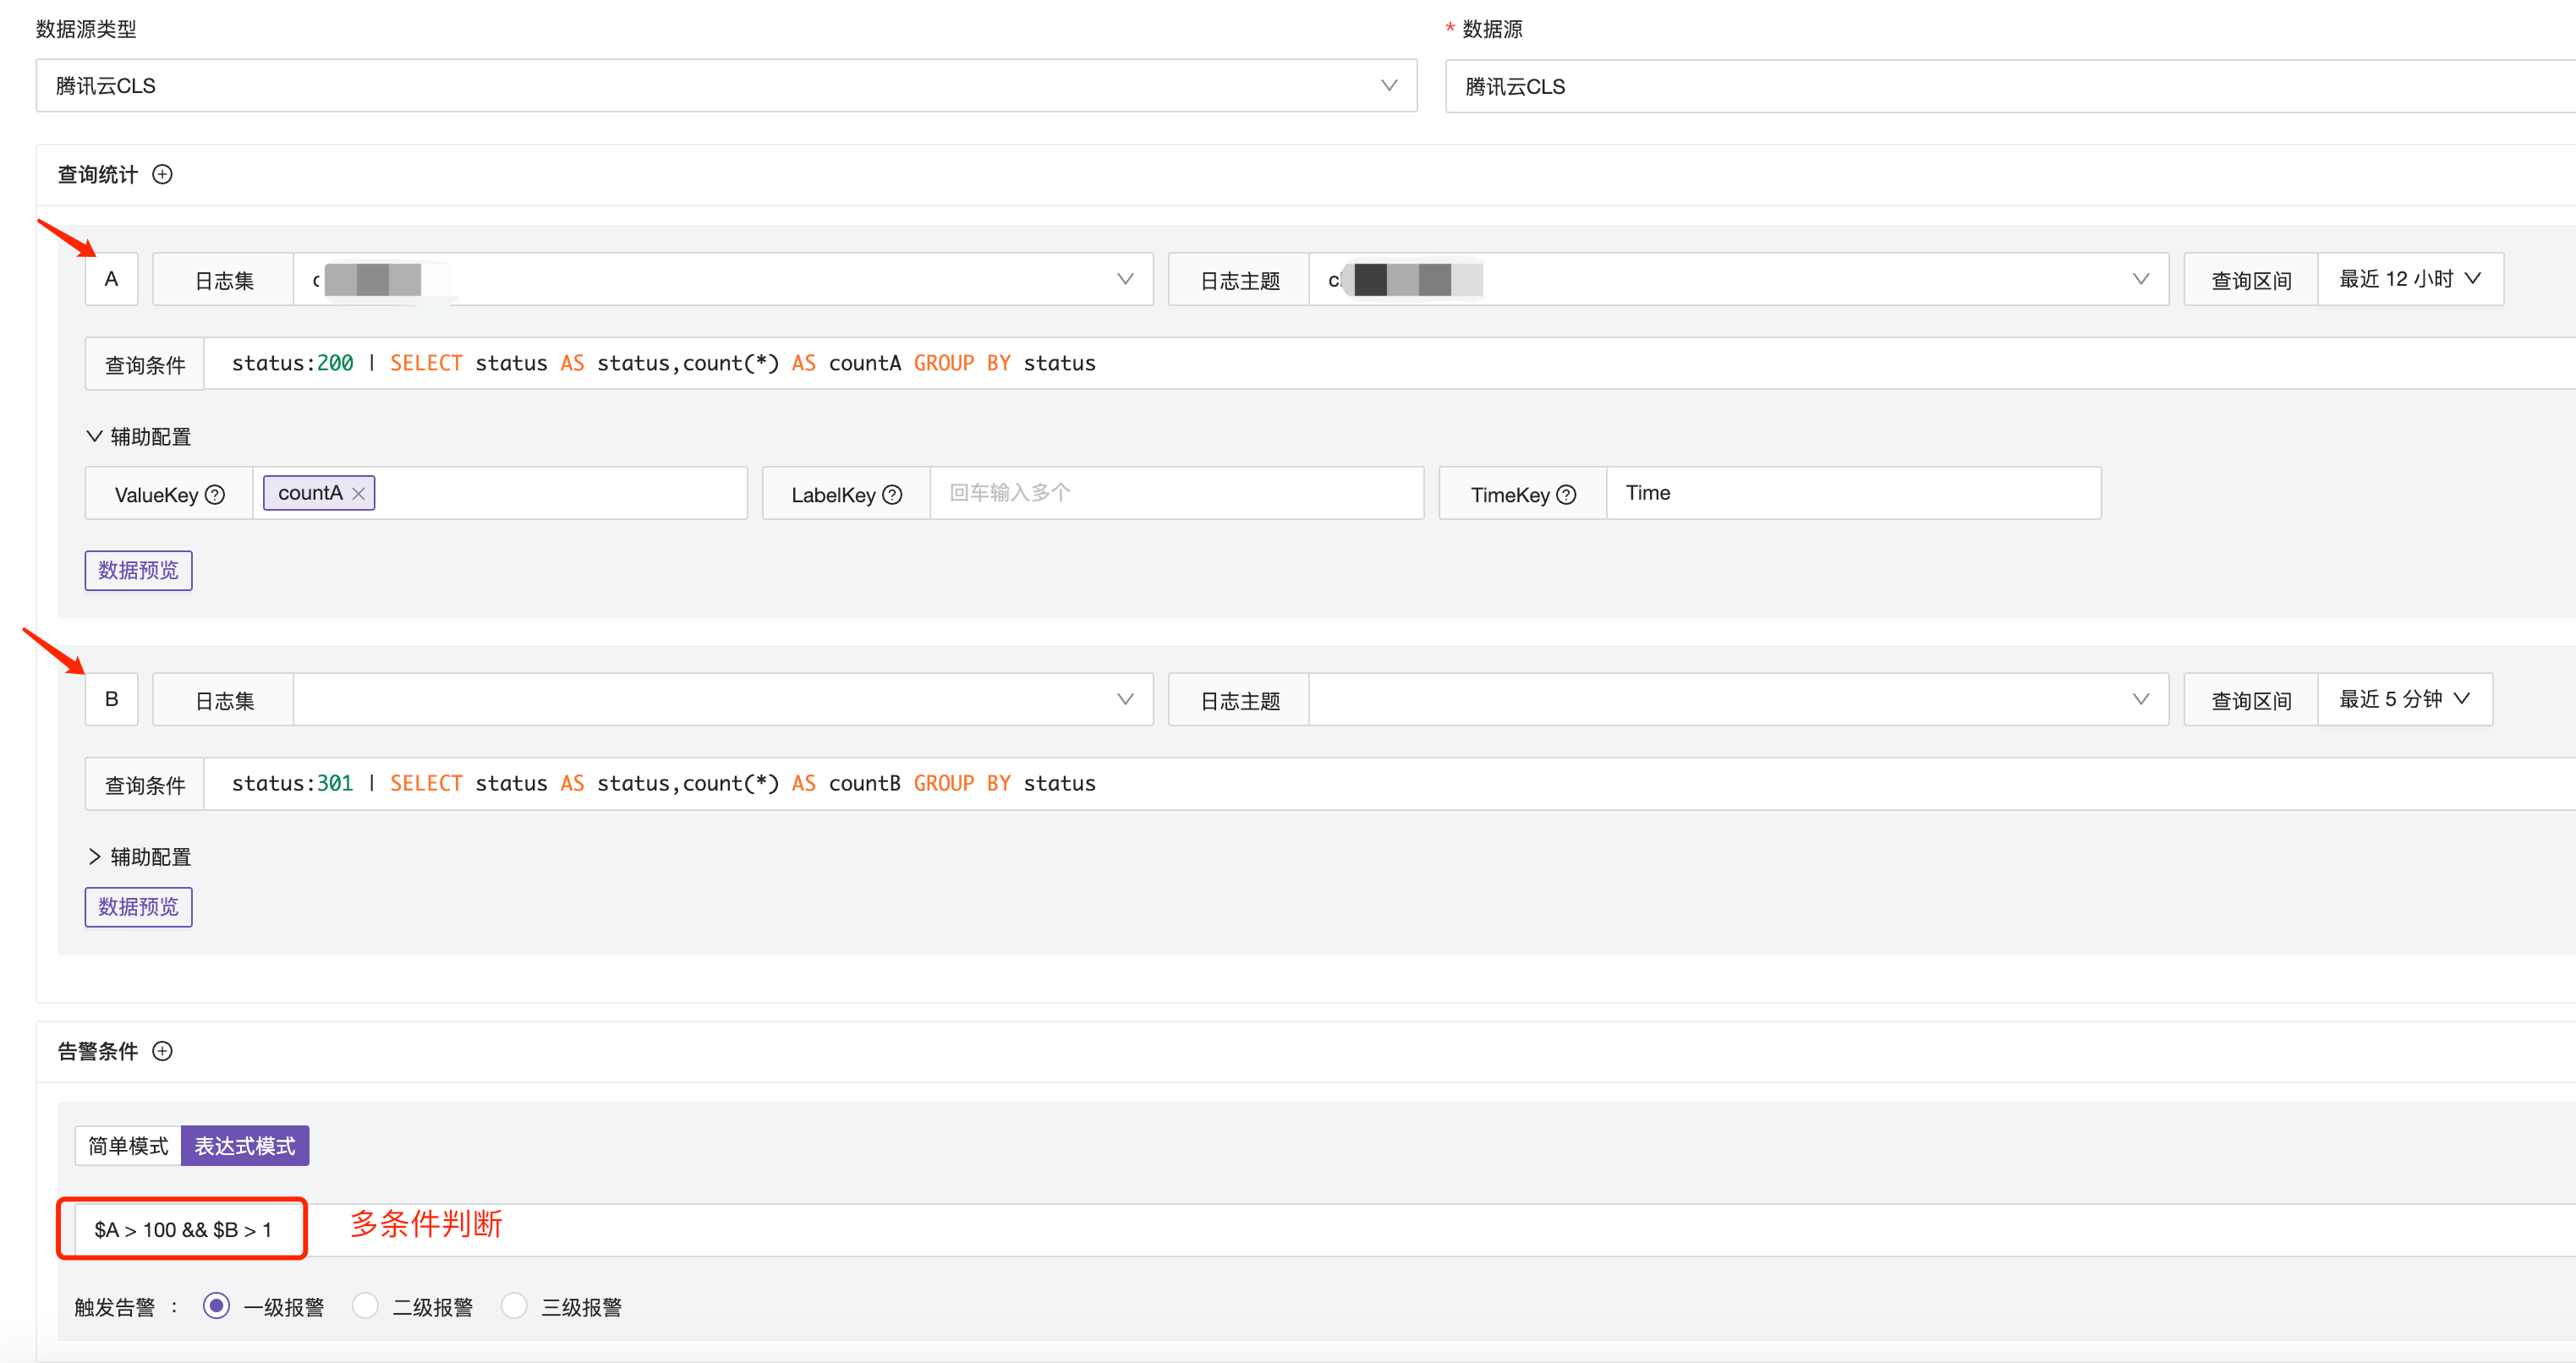Switch to 简单模式 tab

tap(128, 1146)
